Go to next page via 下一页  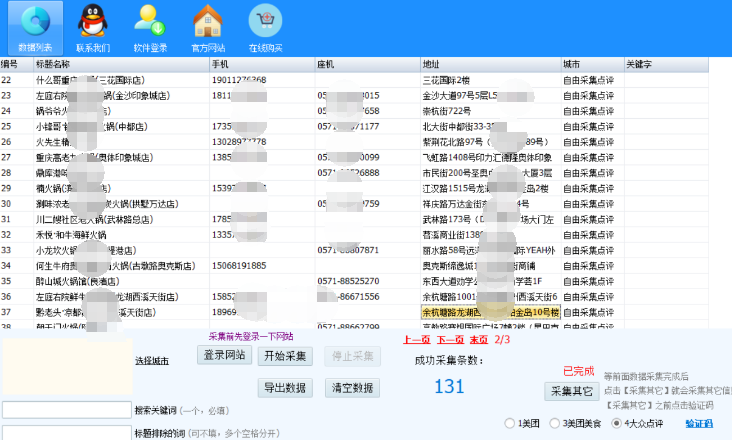click(452, 339)
